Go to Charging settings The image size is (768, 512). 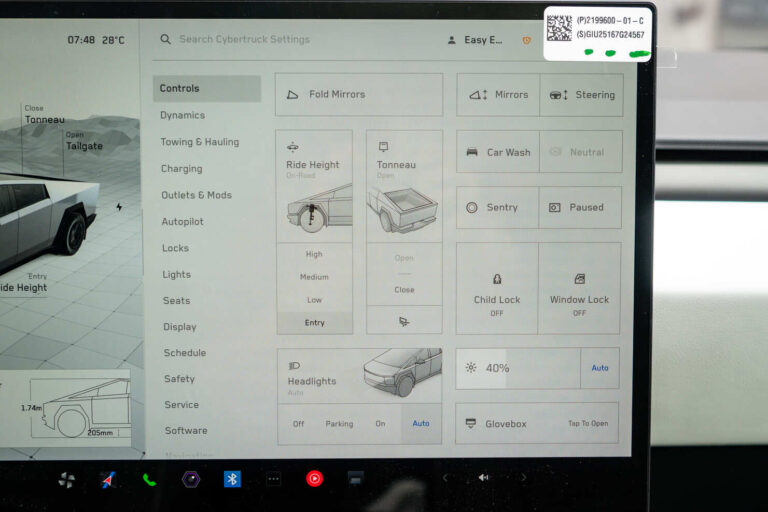(x=181, y=169)
